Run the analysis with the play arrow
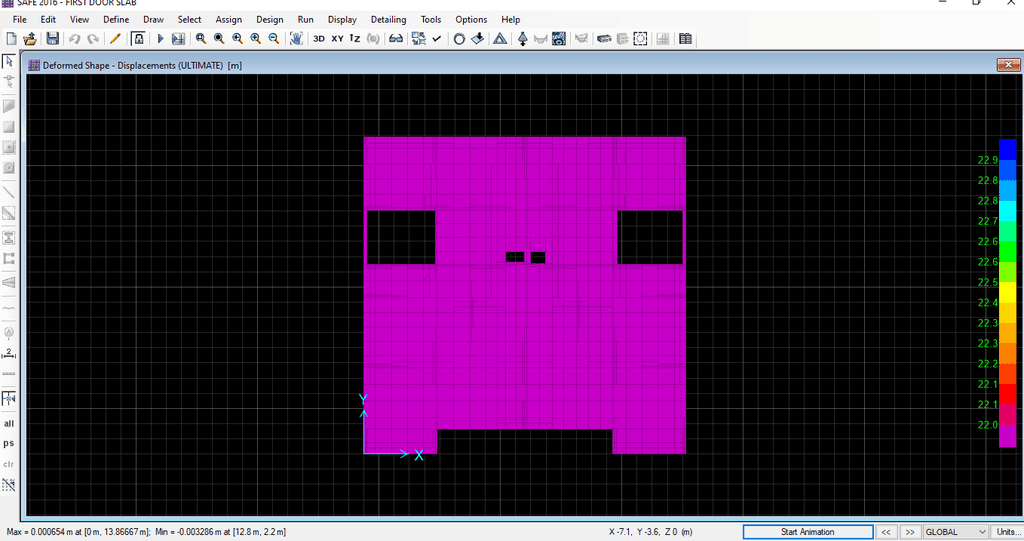This screenshot has width=1024, height=541. click(x=160, y=39)
